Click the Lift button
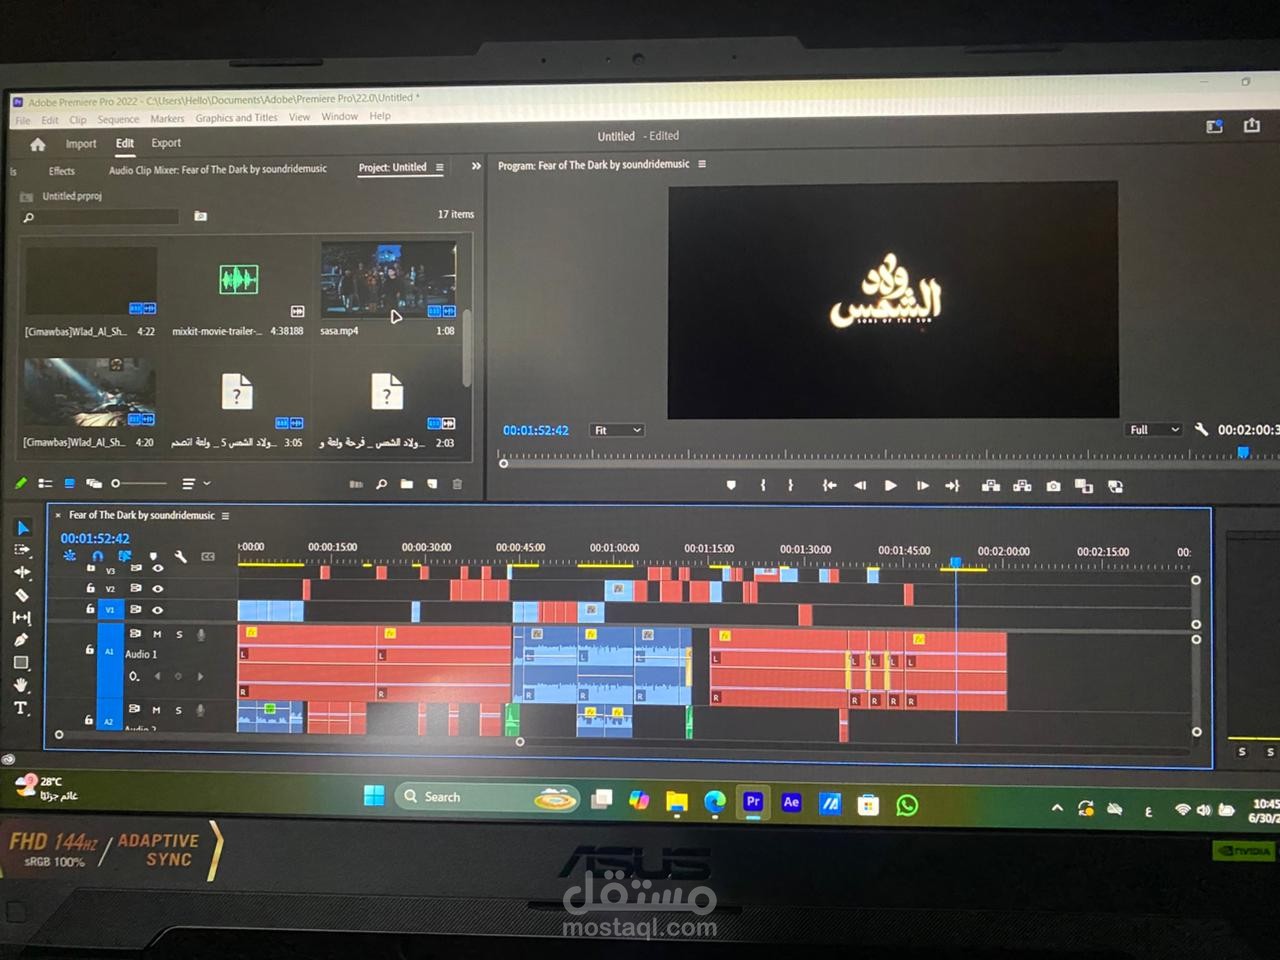The width and height of the screenshot is (1280, 960). coord(991,486)
